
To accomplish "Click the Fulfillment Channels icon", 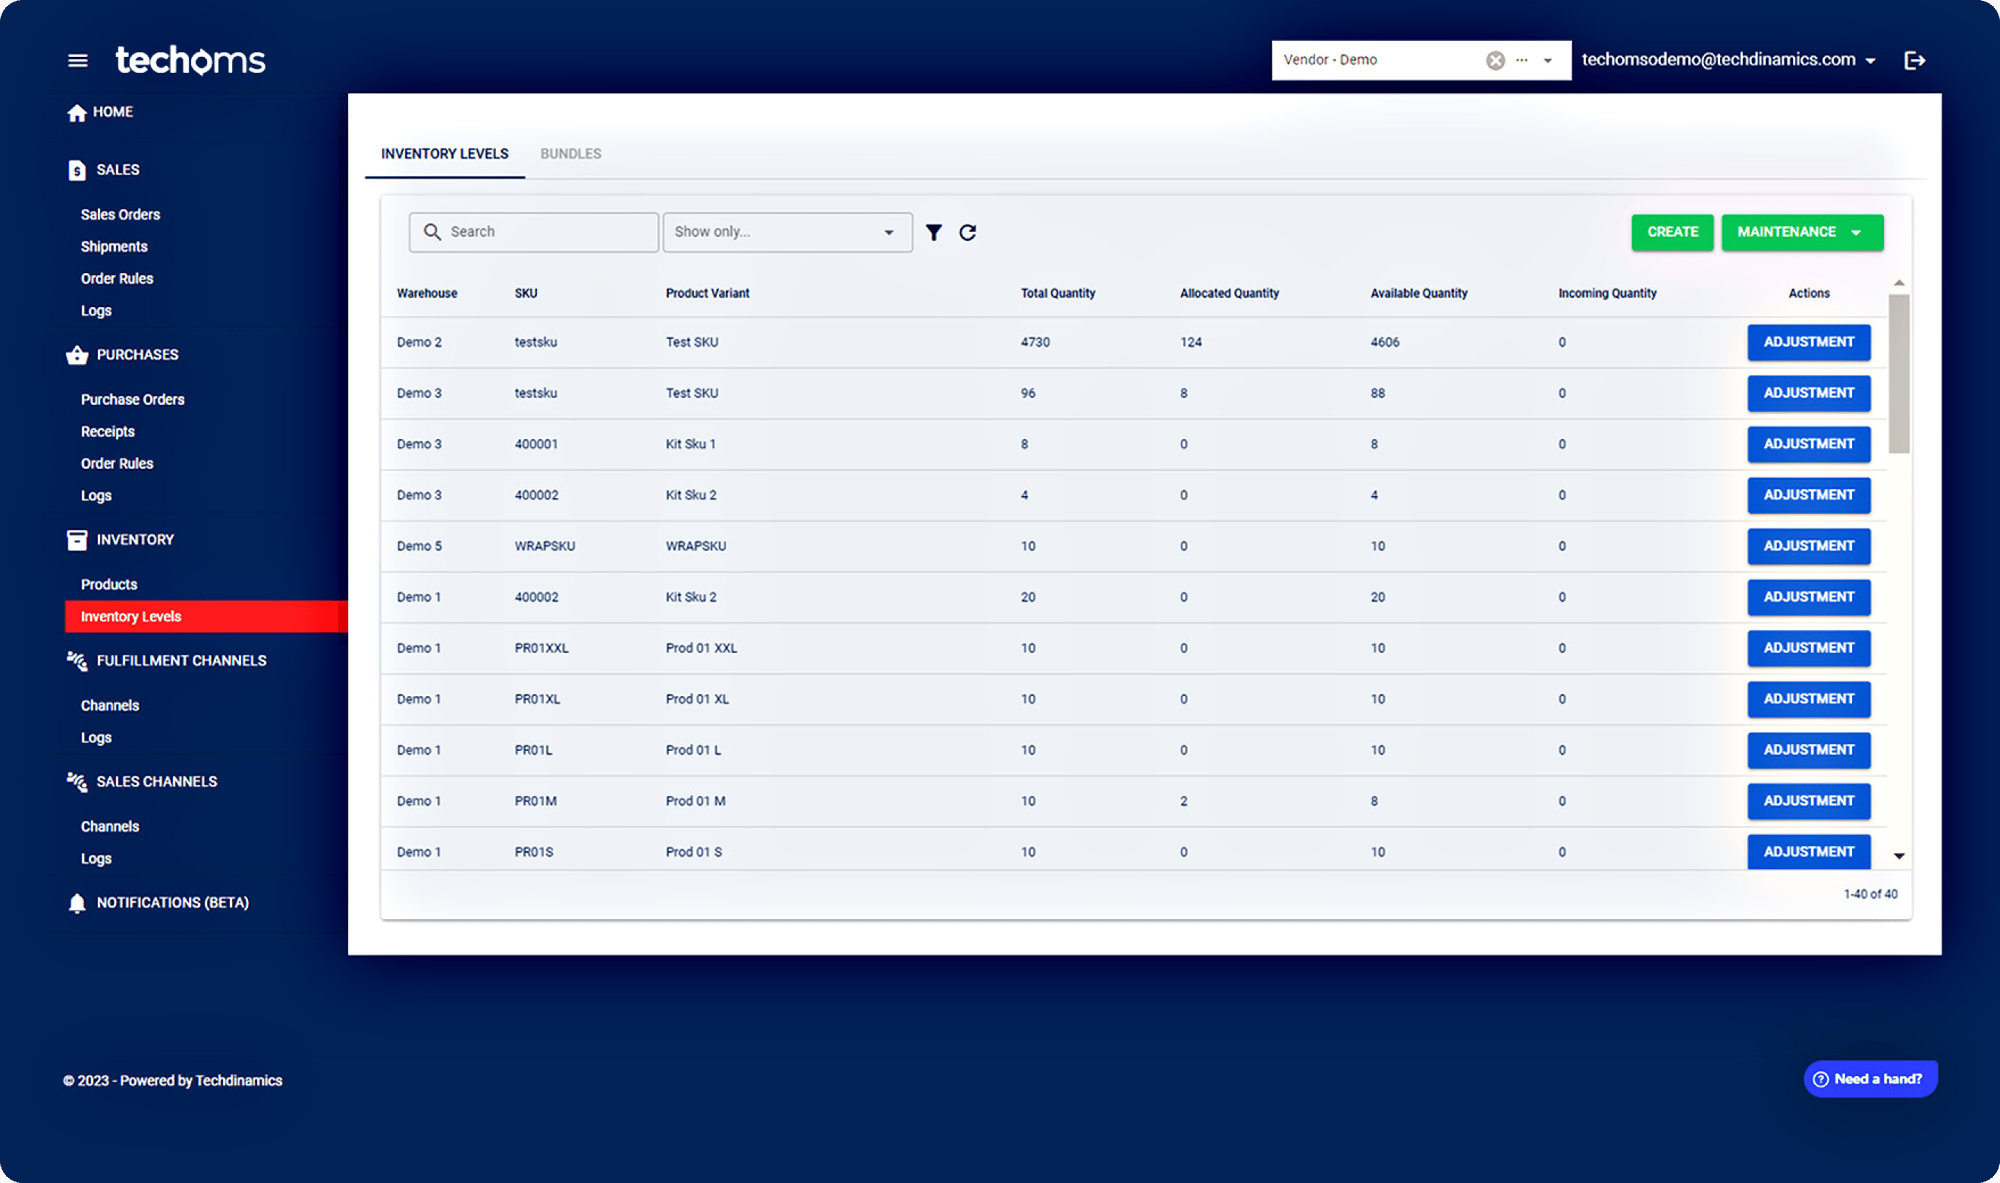I will click(x=76, y=659).
